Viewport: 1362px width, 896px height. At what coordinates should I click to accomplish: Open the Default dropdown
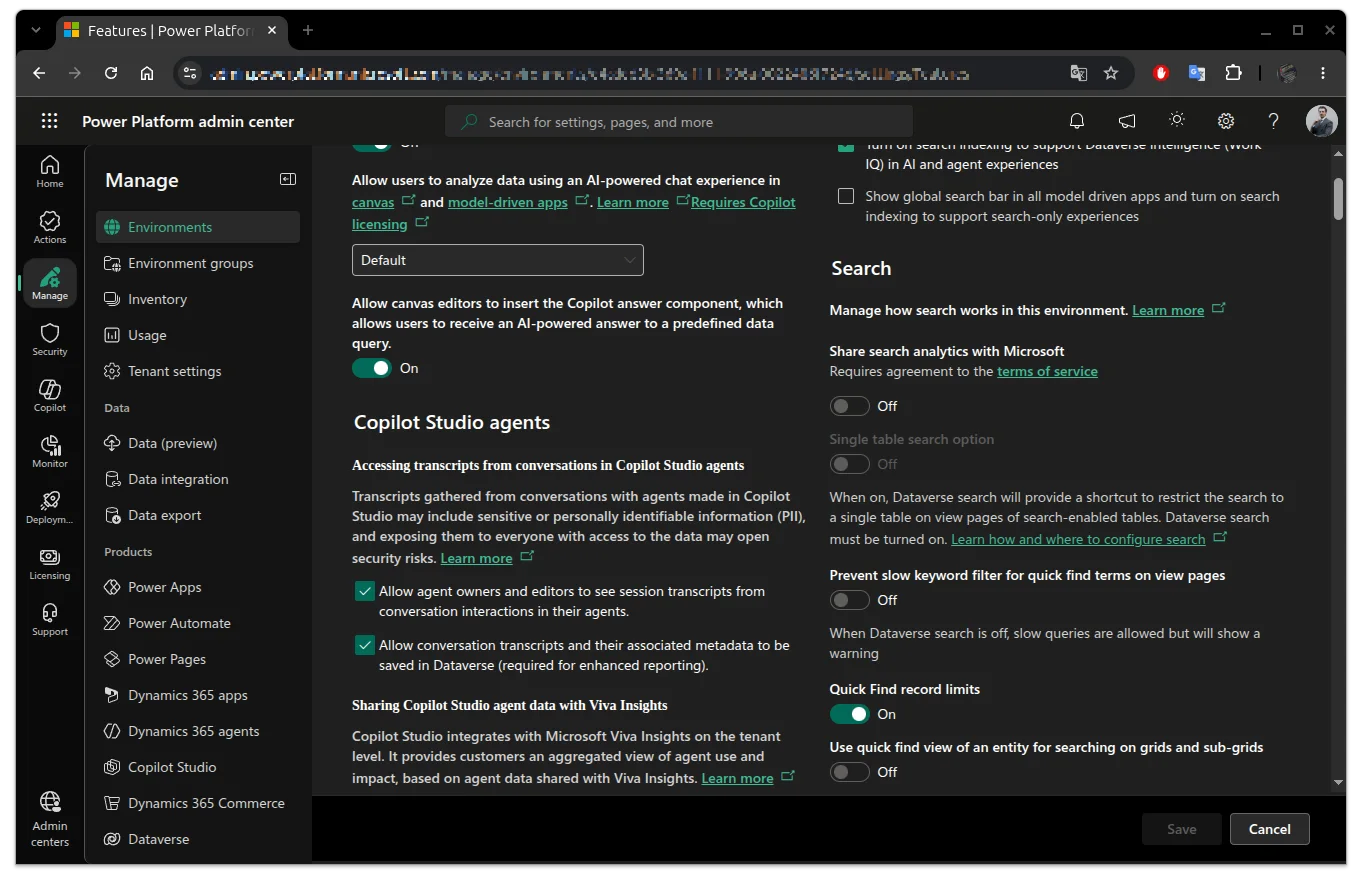pyautogui.click(x=497, y=260)
